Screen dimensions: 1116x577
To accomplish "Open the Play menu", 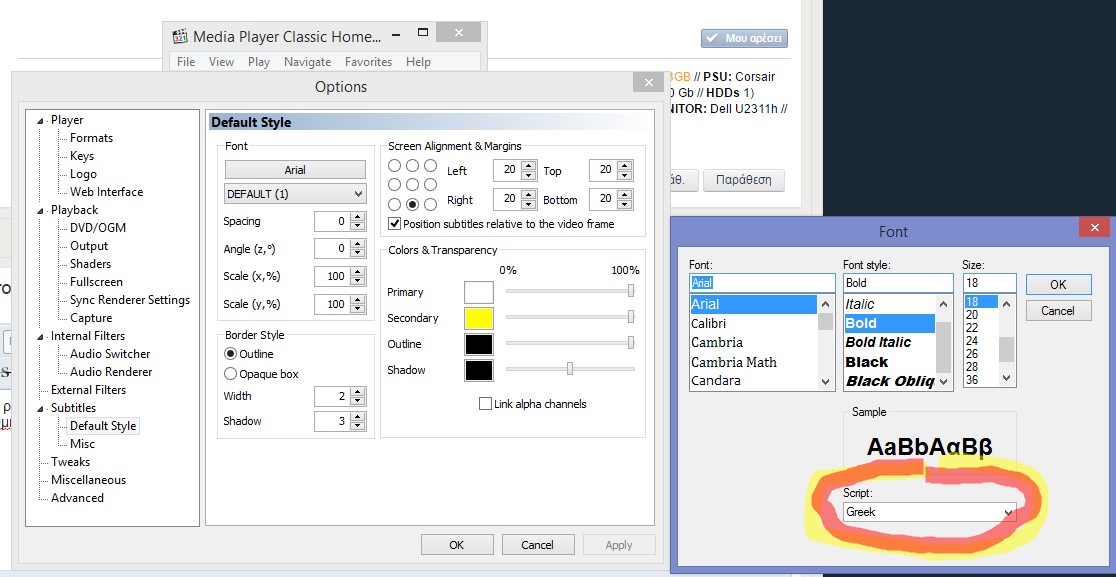I will (258, 62).
